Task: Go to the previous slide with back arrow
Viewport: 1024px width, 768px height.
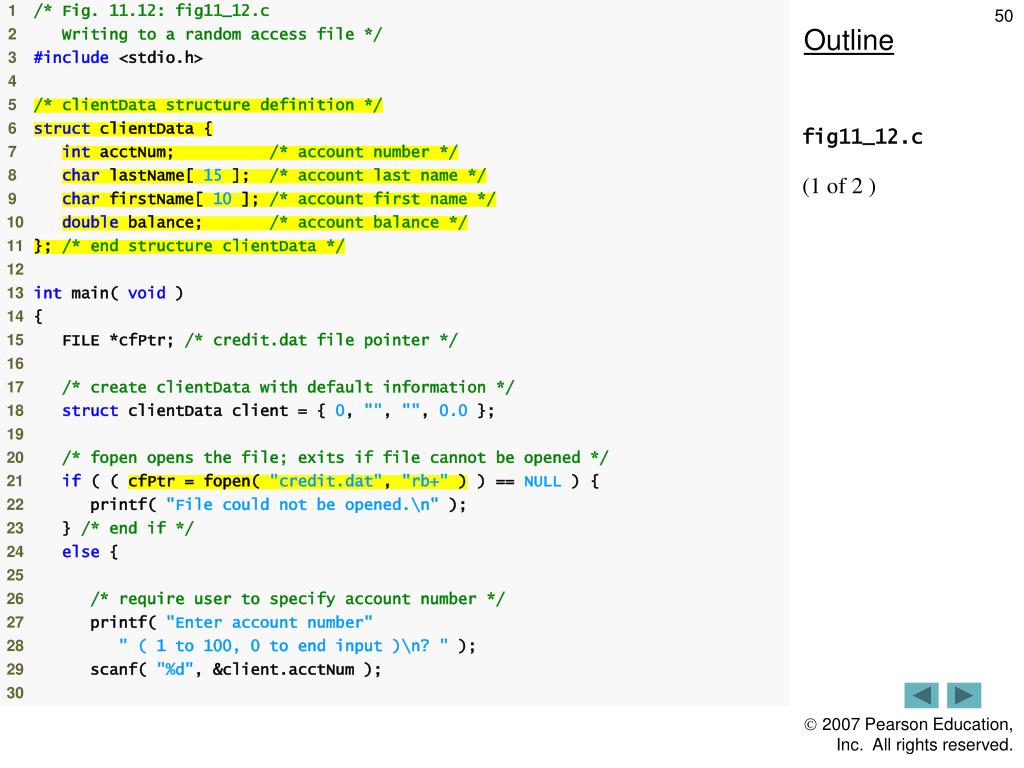Action: click(x=921, y=695)
